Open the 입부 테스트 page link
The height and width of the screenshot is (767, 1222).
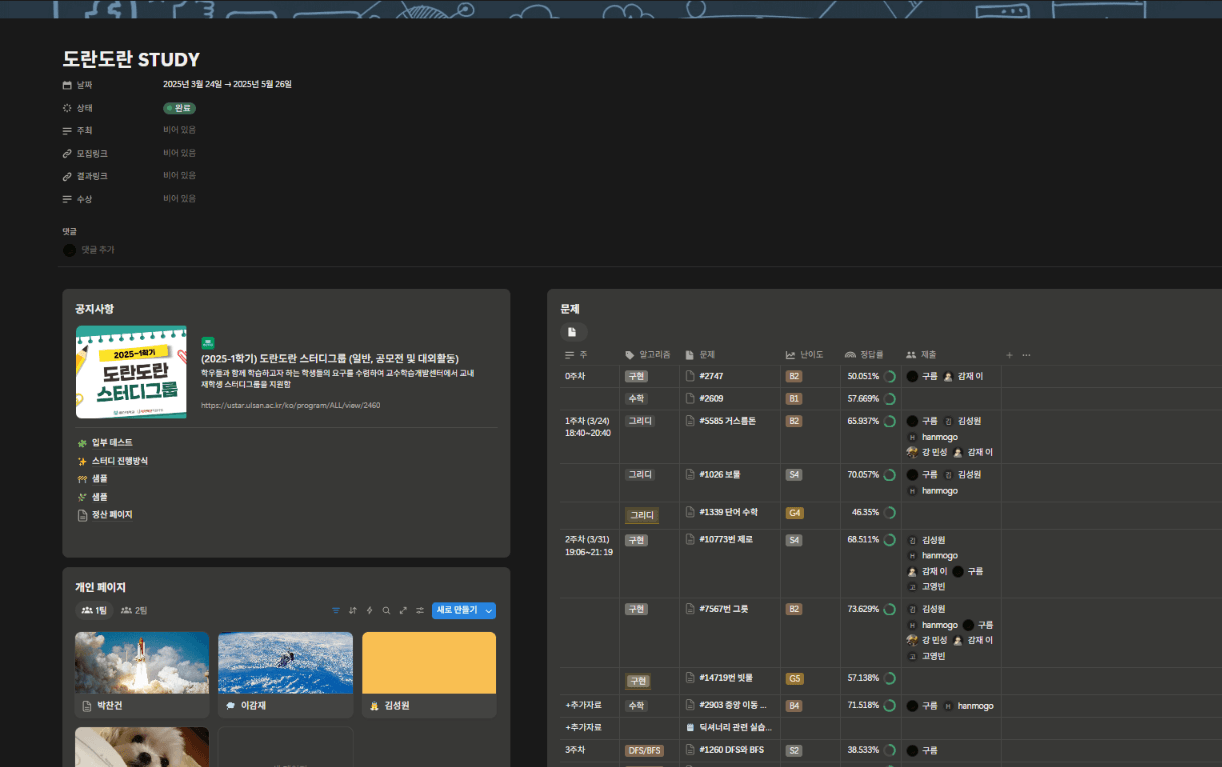pyautogui.click(x=112, y=443)
